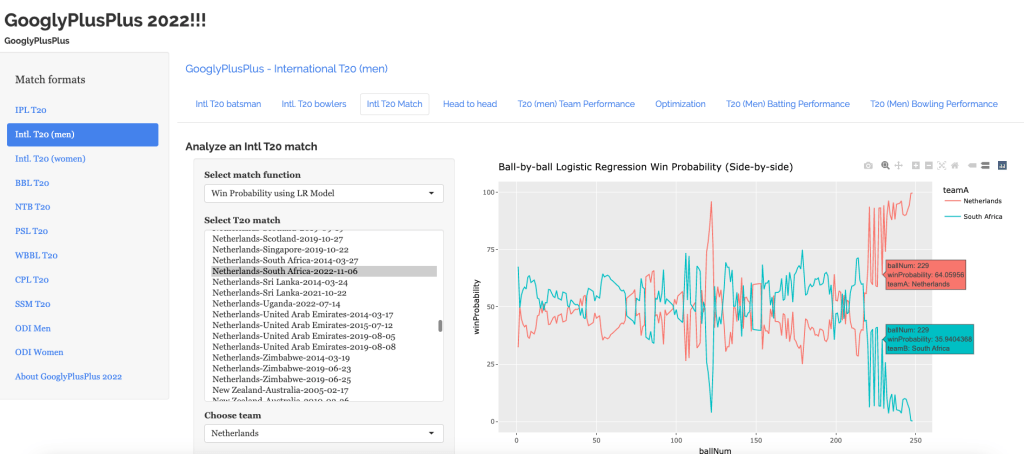Select the Zoom magnifier tool
The image size is (1024, 454).
coord(885,165)
